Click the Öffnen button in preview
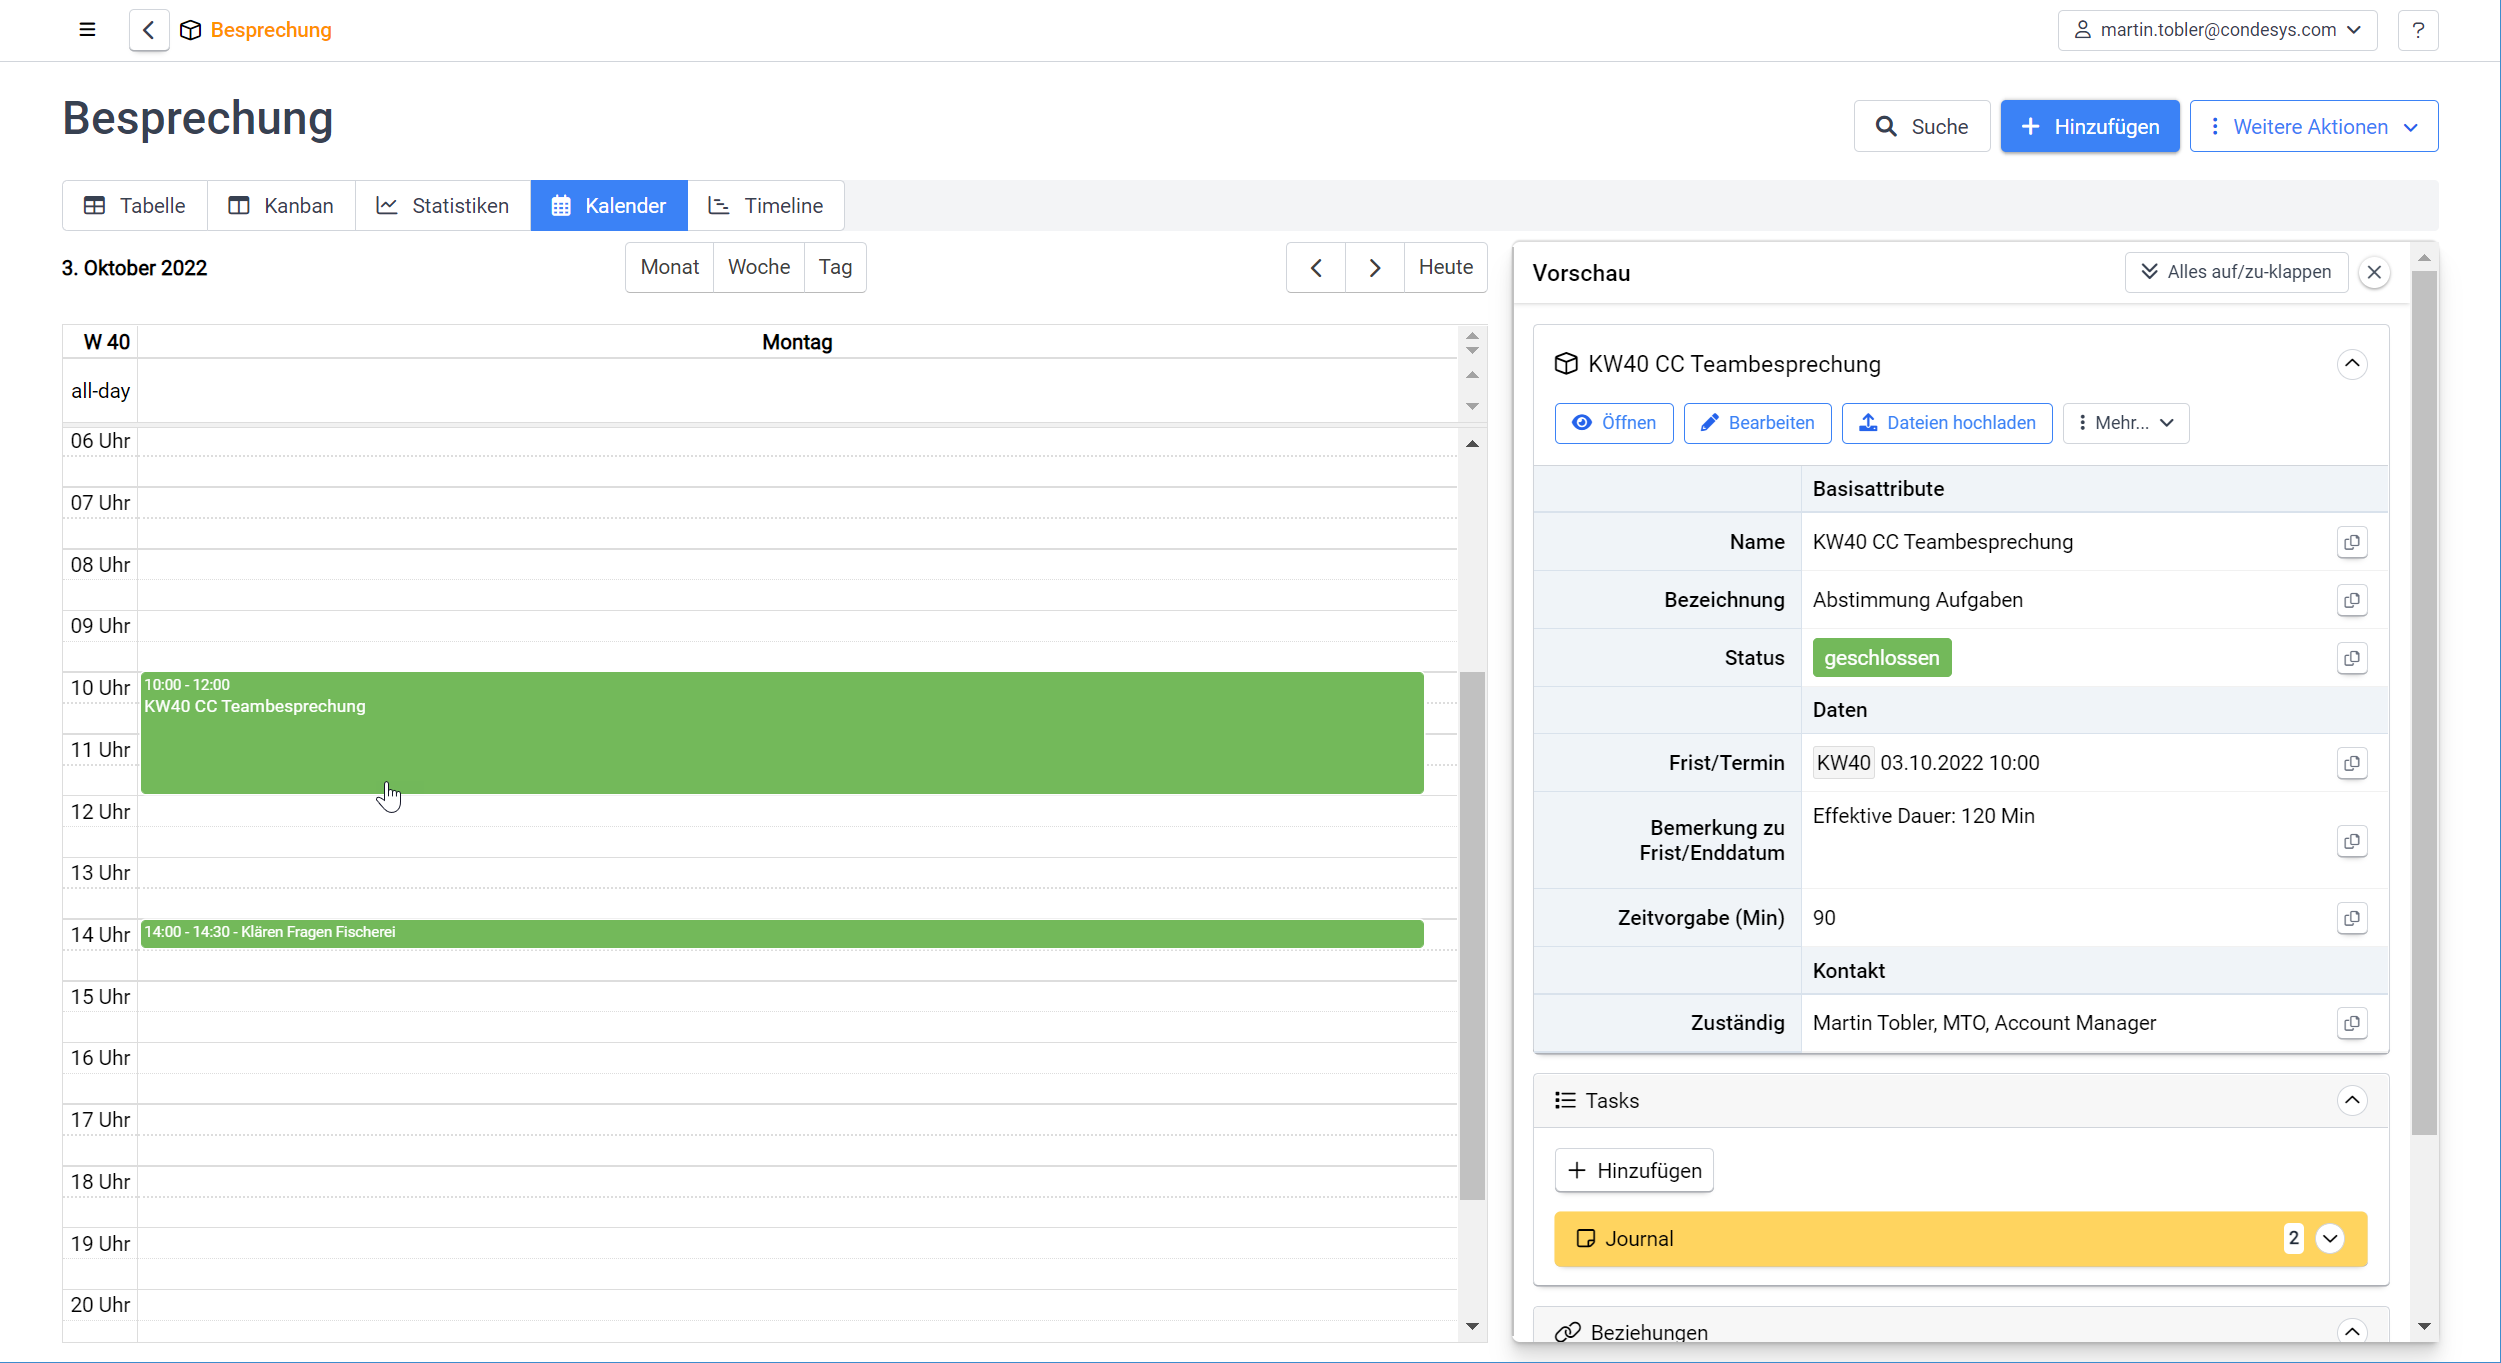 (x=1614, y=423)
